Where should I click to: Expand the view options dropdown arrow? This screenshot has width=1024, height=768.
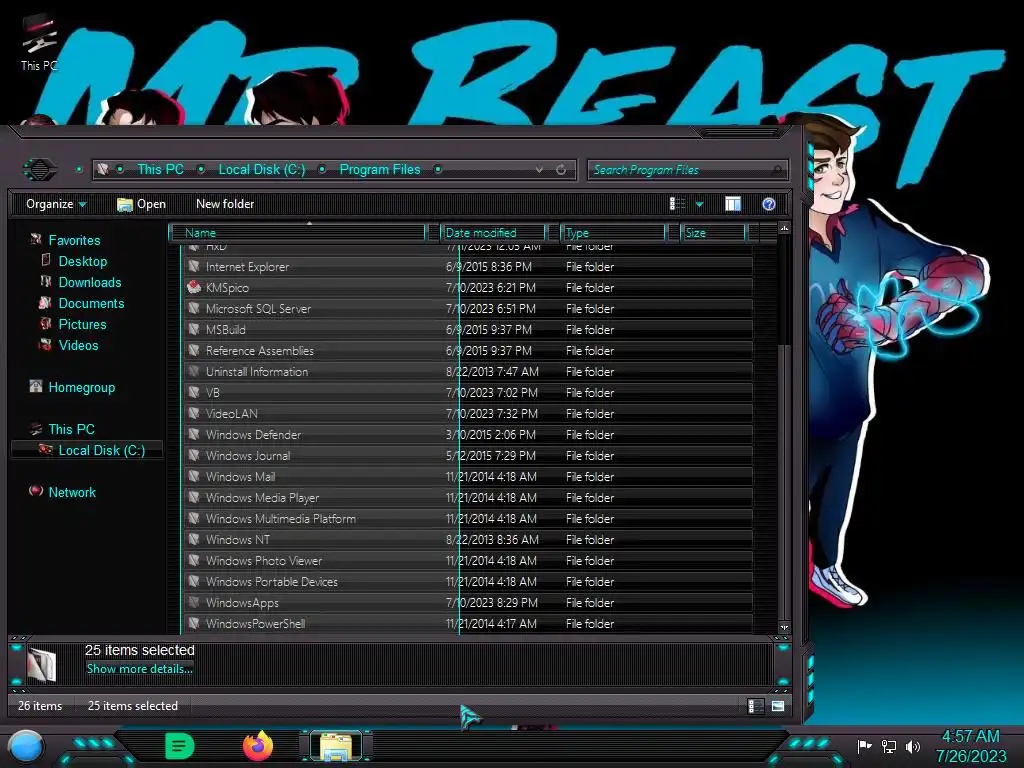point(699,204)
